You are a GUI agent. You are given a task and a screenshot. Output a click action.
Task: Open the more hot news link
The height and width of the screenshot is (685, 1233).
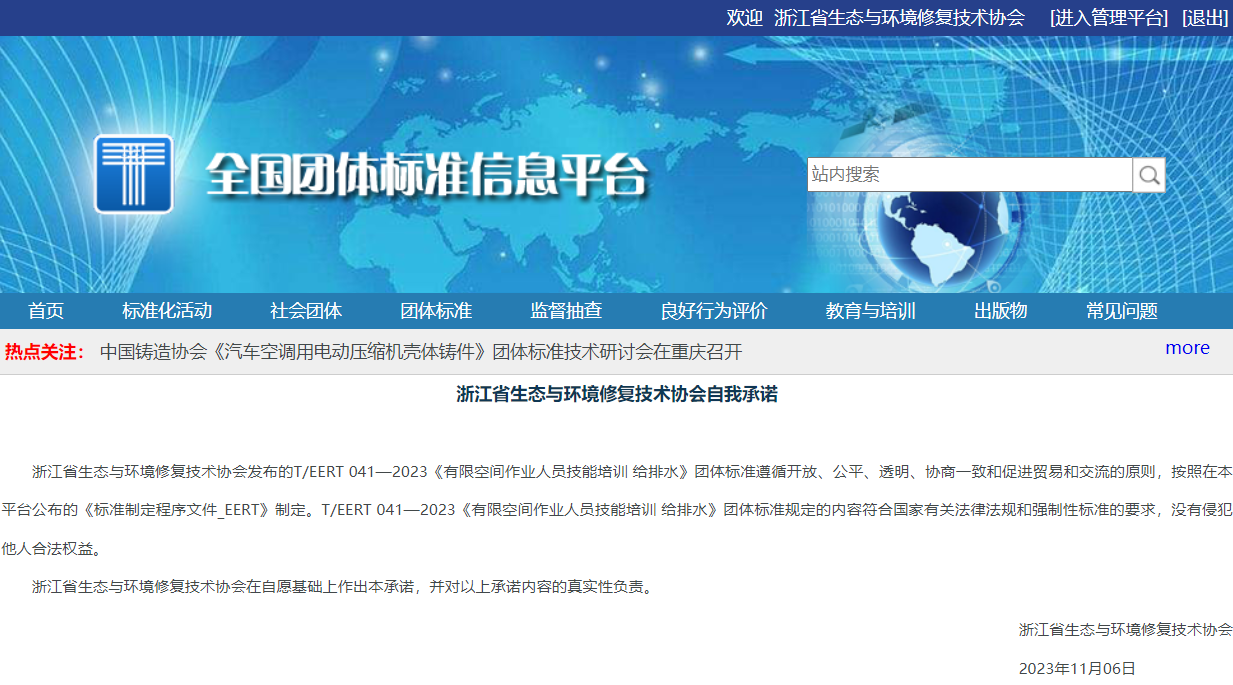1187,348
